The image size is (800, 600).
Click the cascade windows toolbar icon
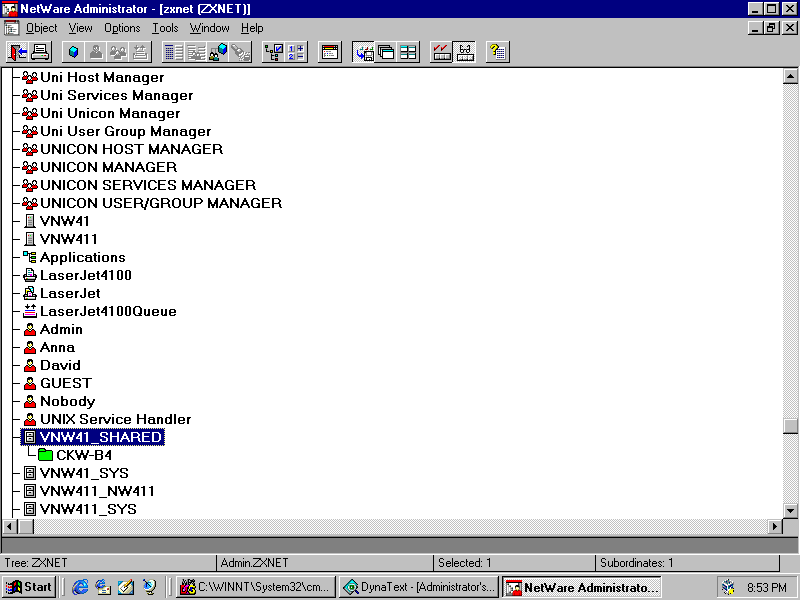(x=386, y=52)
